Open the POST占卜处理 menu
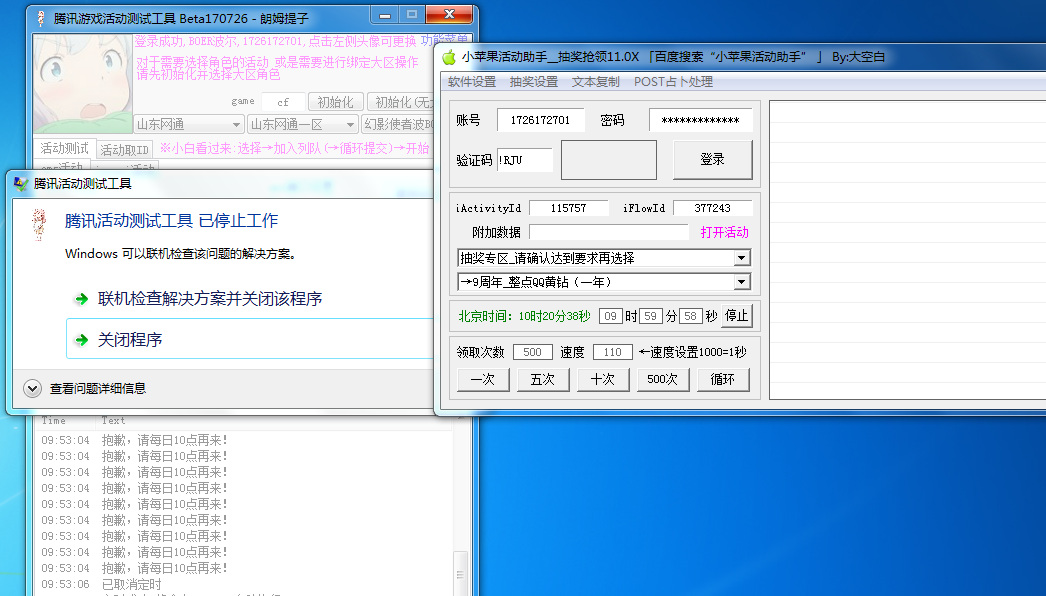 point(673,81)
